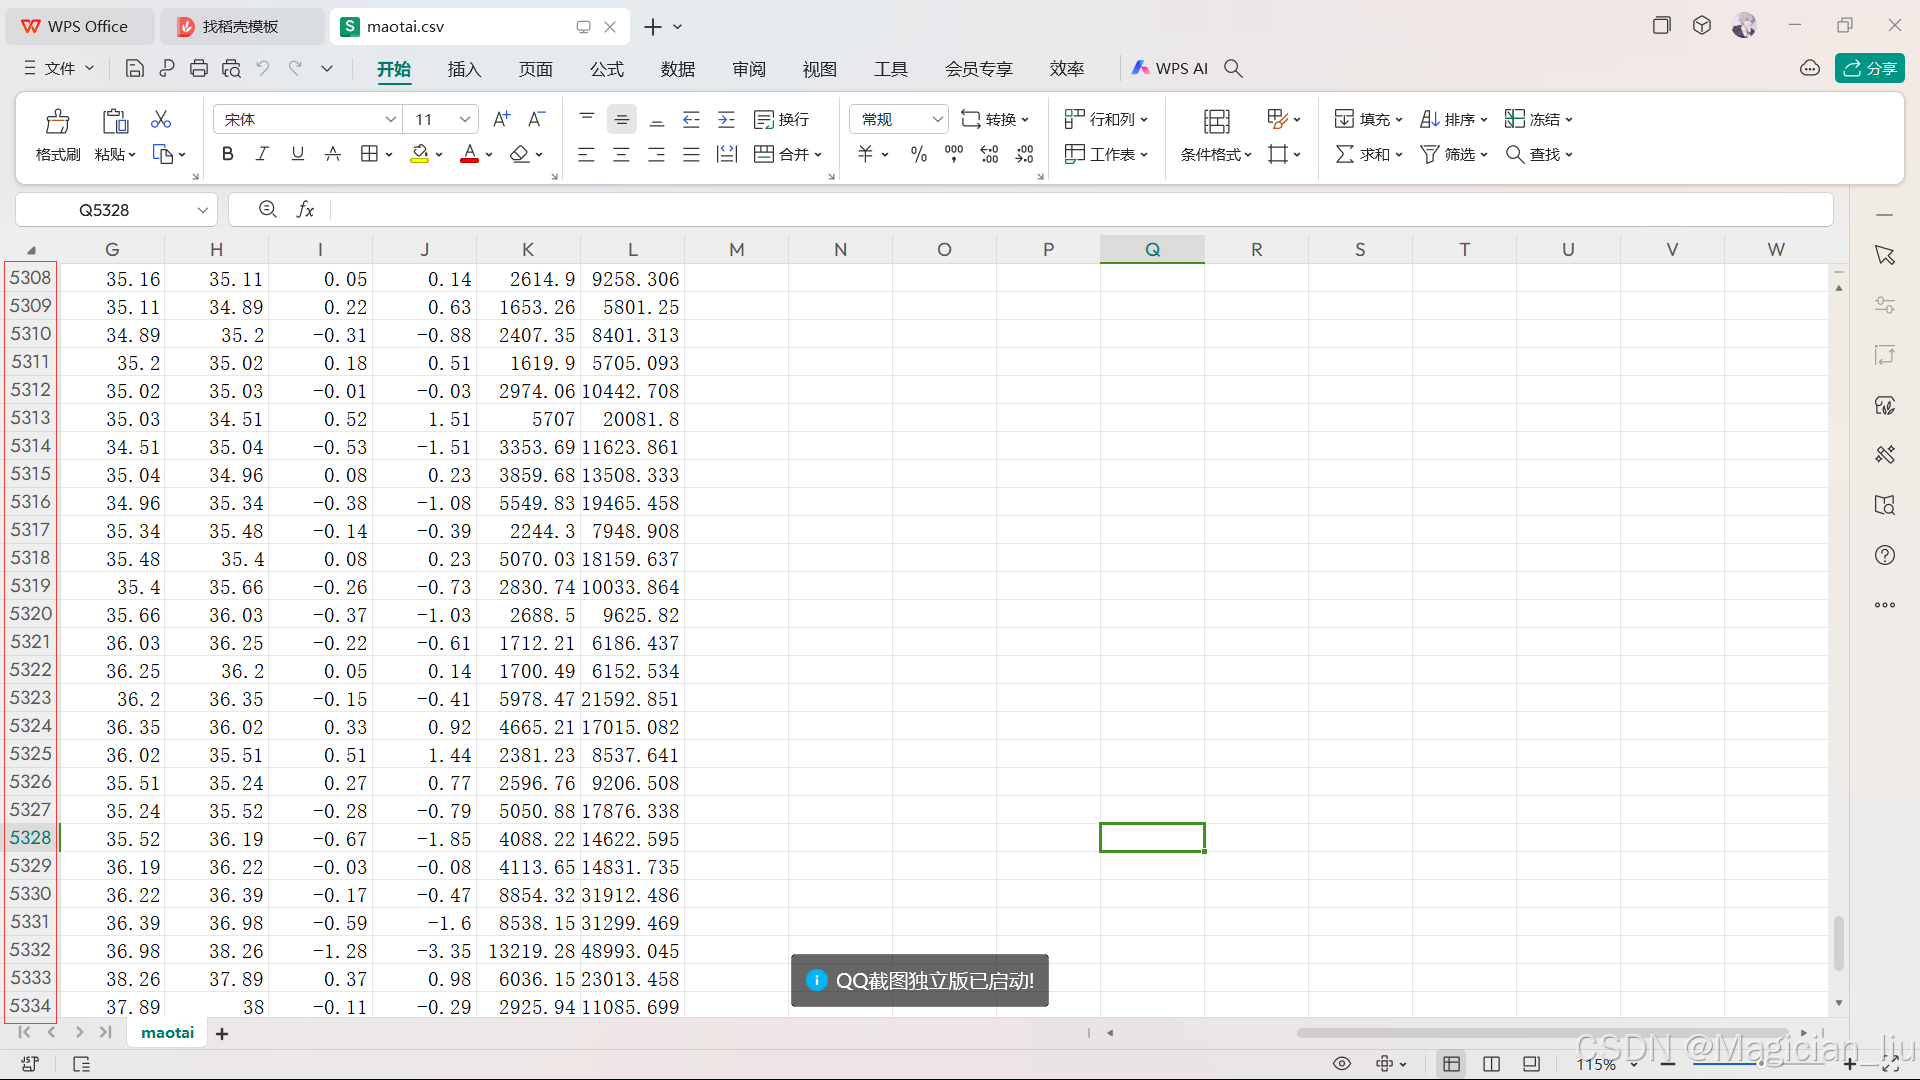Screen dimensions: 1920x1080
Task: Click the percent style icon
Action: 918,154
